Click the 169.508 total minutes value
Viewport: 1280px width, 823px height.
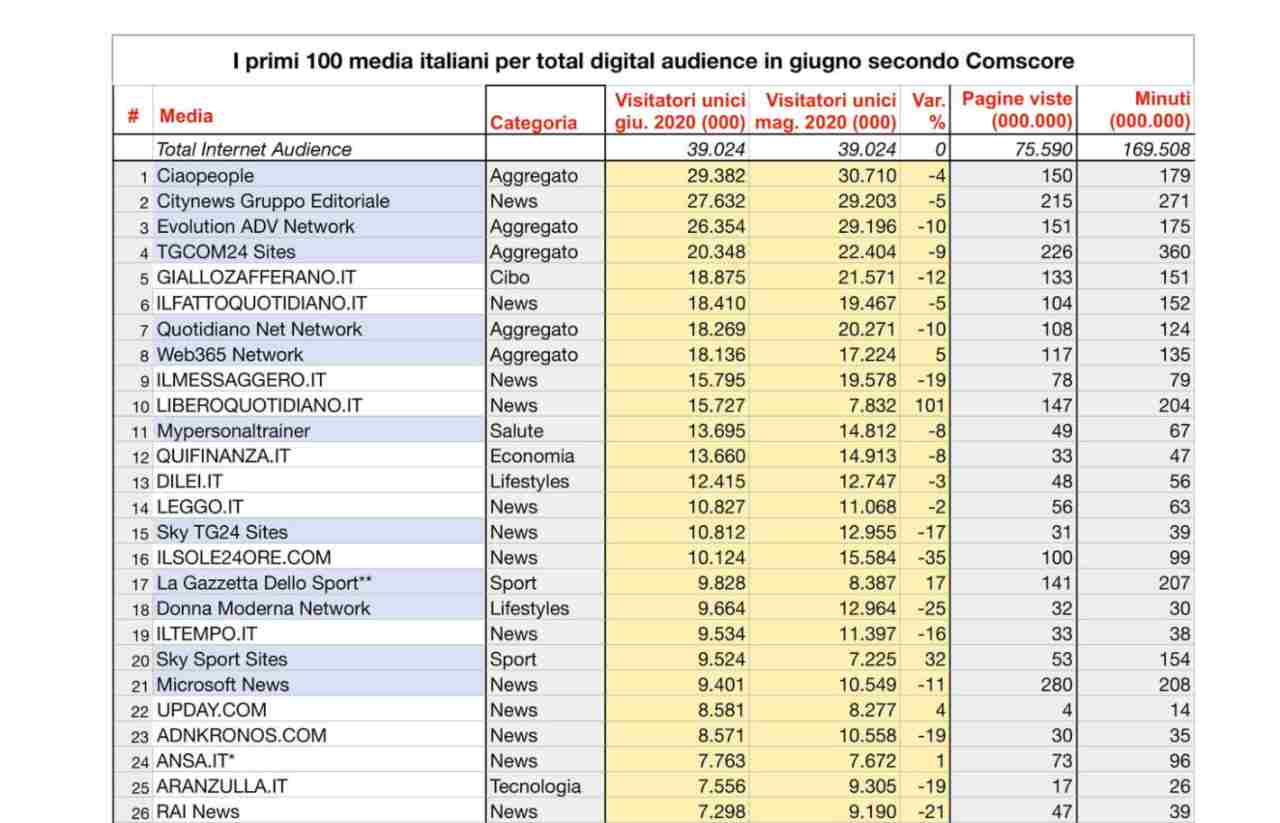1157,149
